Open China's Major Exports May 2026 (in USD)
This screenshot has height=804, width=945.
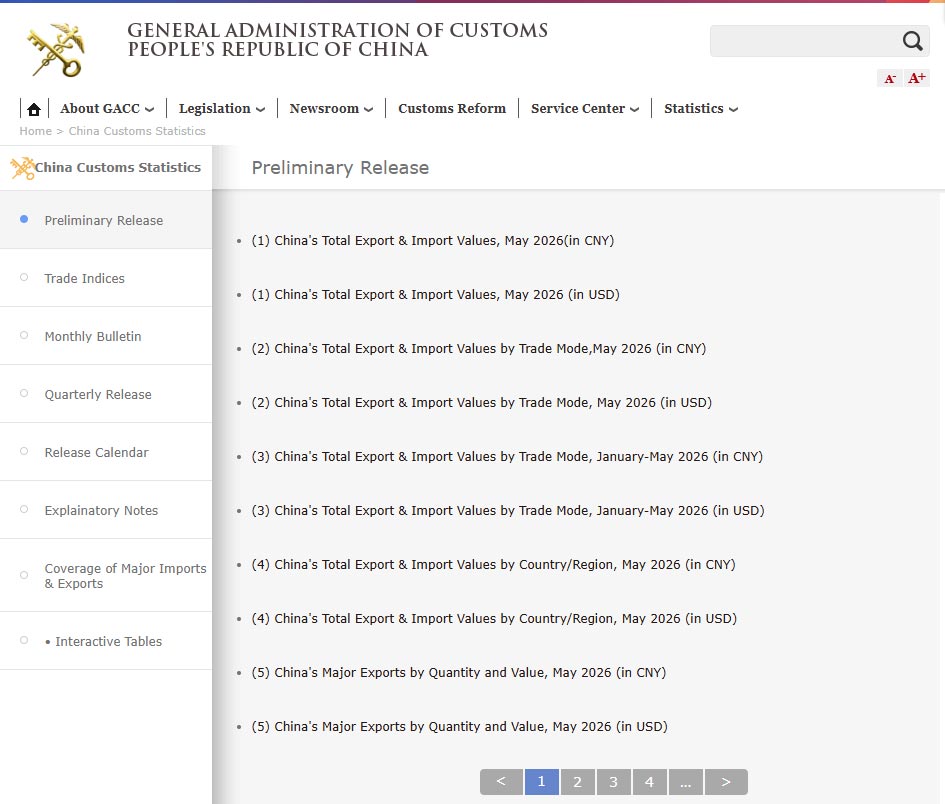pyautogui.click(x=459, y=726)
